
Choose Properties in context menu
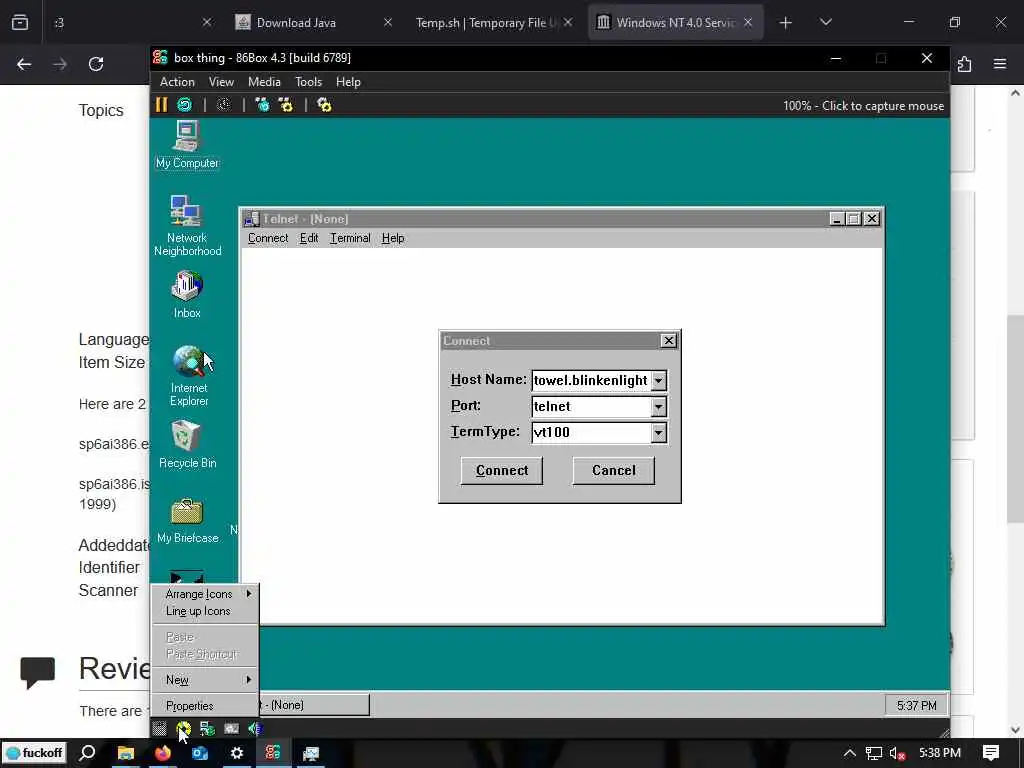pos(205,705)
